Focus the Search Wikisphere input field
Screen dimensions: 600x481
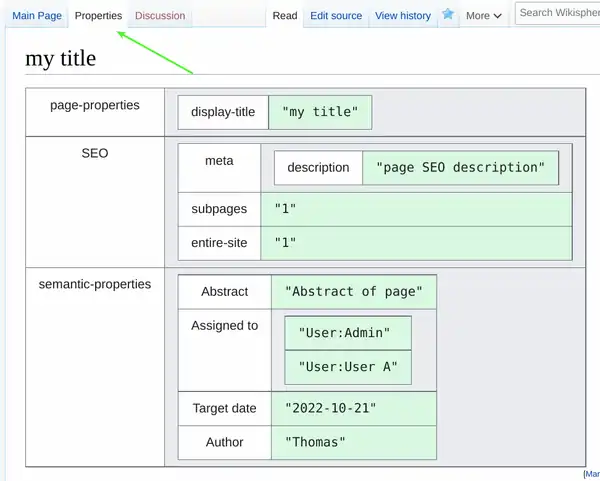tap(558, 13)
